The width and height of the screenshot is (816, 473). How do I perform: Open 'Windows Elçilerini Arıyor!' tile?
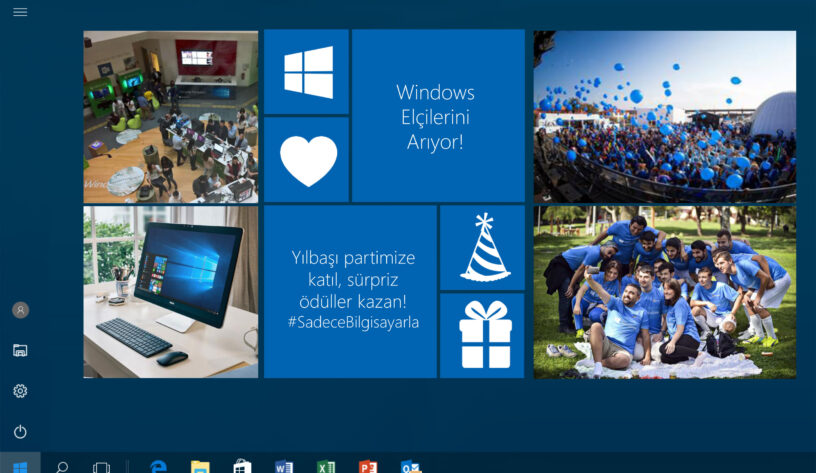click(438, 116)
